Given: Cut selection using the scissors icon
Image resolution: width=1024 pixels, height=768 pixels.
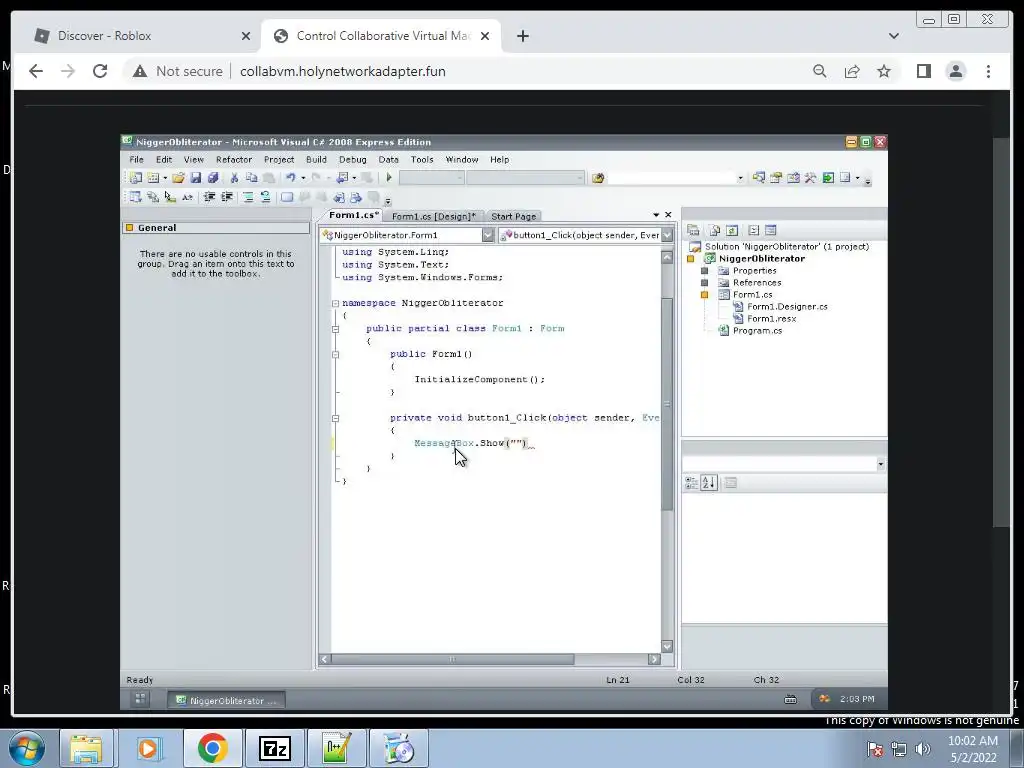Looking at the screenshot, I should point(234,178).
